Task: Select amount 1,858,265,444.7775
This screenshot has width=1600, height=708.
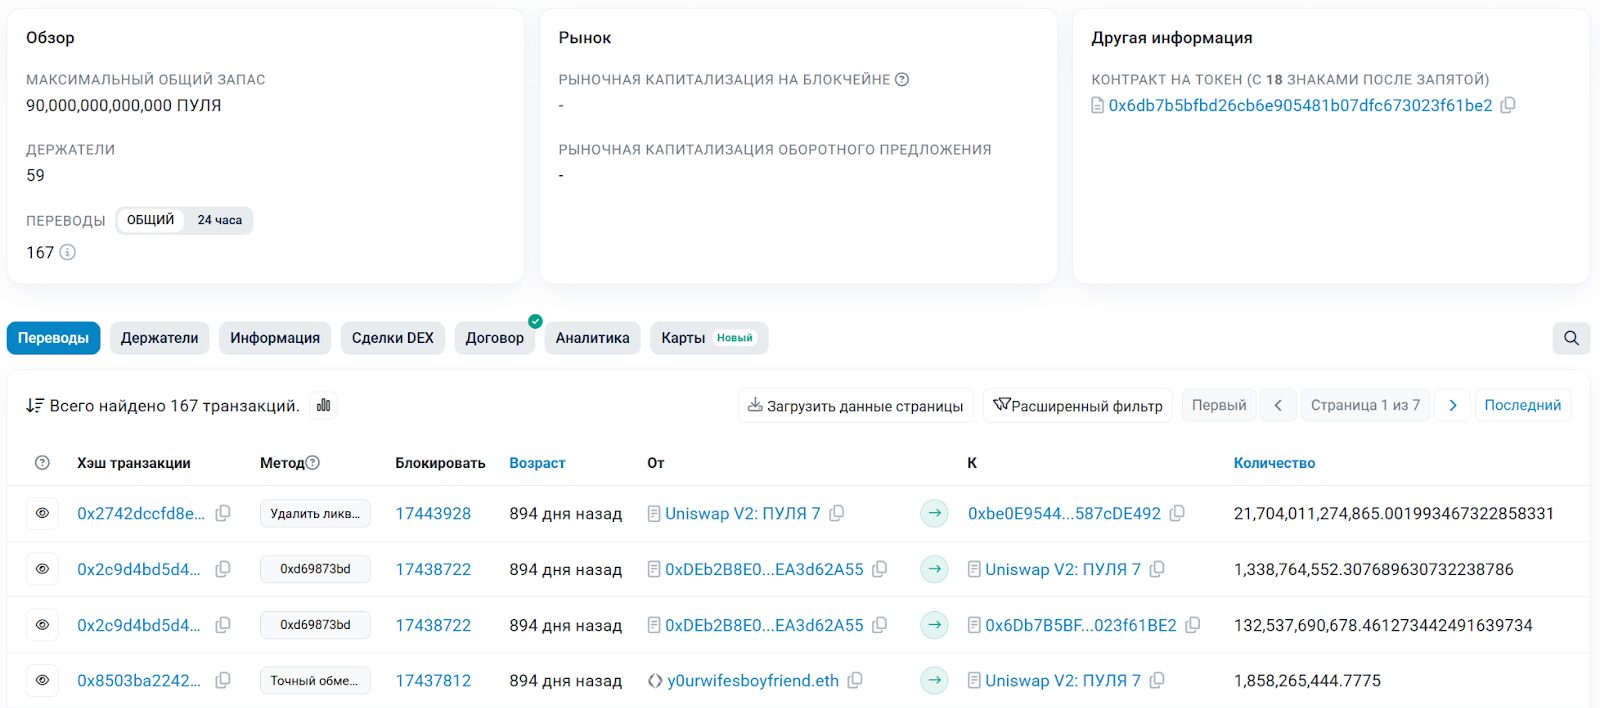Action: (x=1307, y=680)
